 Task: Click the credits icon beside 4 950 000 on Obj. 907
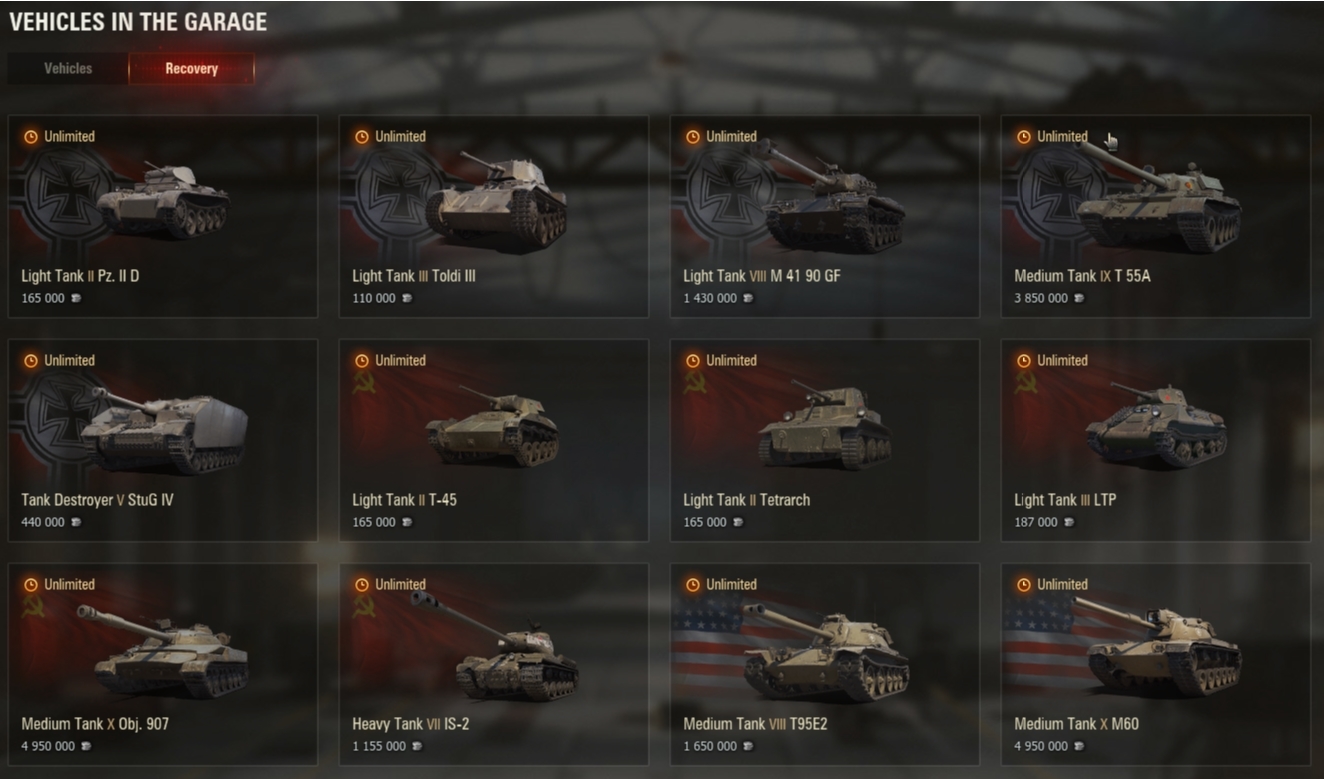click(x=86, y=746)
